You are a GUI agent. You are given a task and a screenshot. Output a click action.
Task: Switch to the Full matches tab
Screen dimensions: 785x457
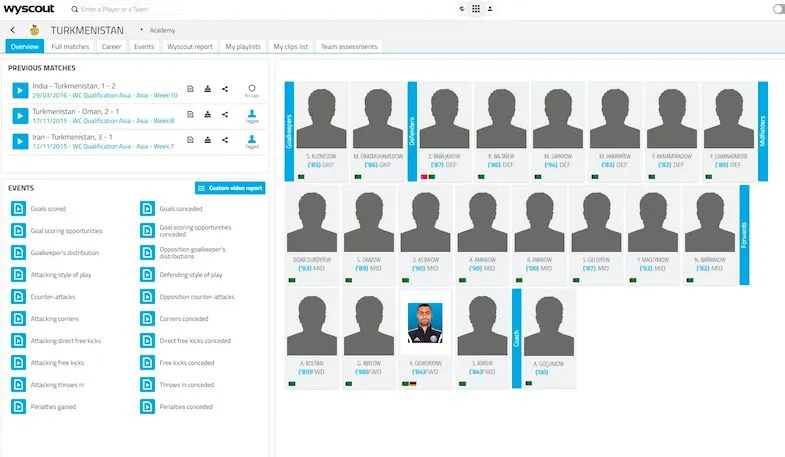[70, 47]
